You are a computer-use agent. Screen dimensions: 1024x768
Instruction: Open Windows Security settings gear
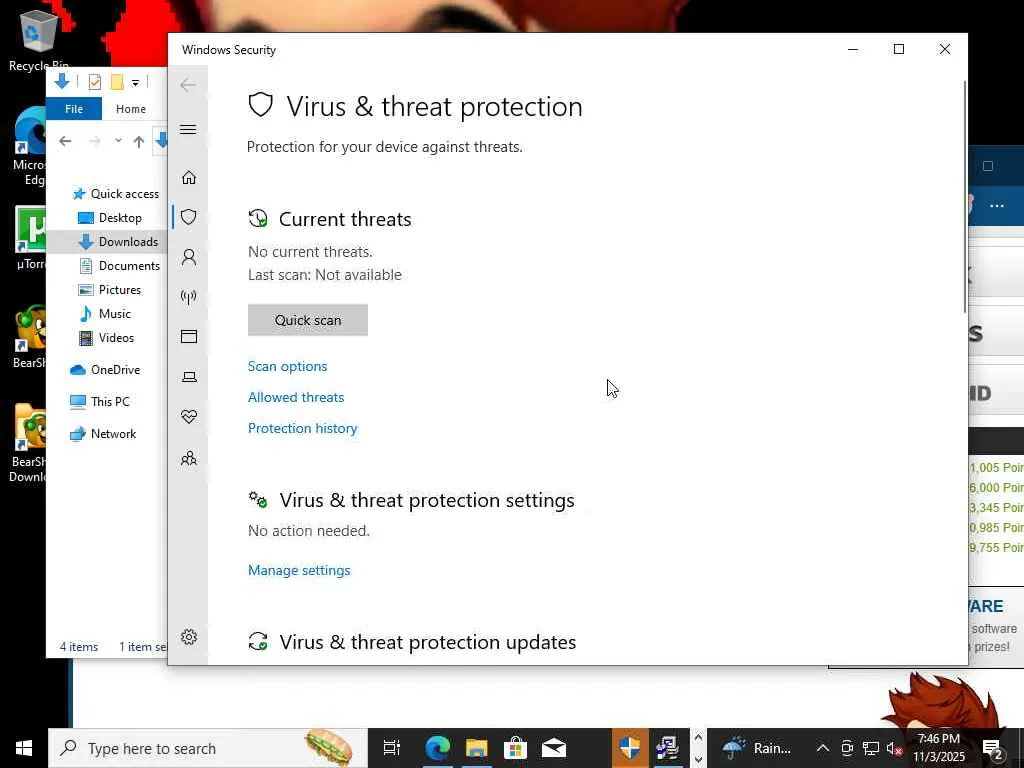click(x=189, y=637)
